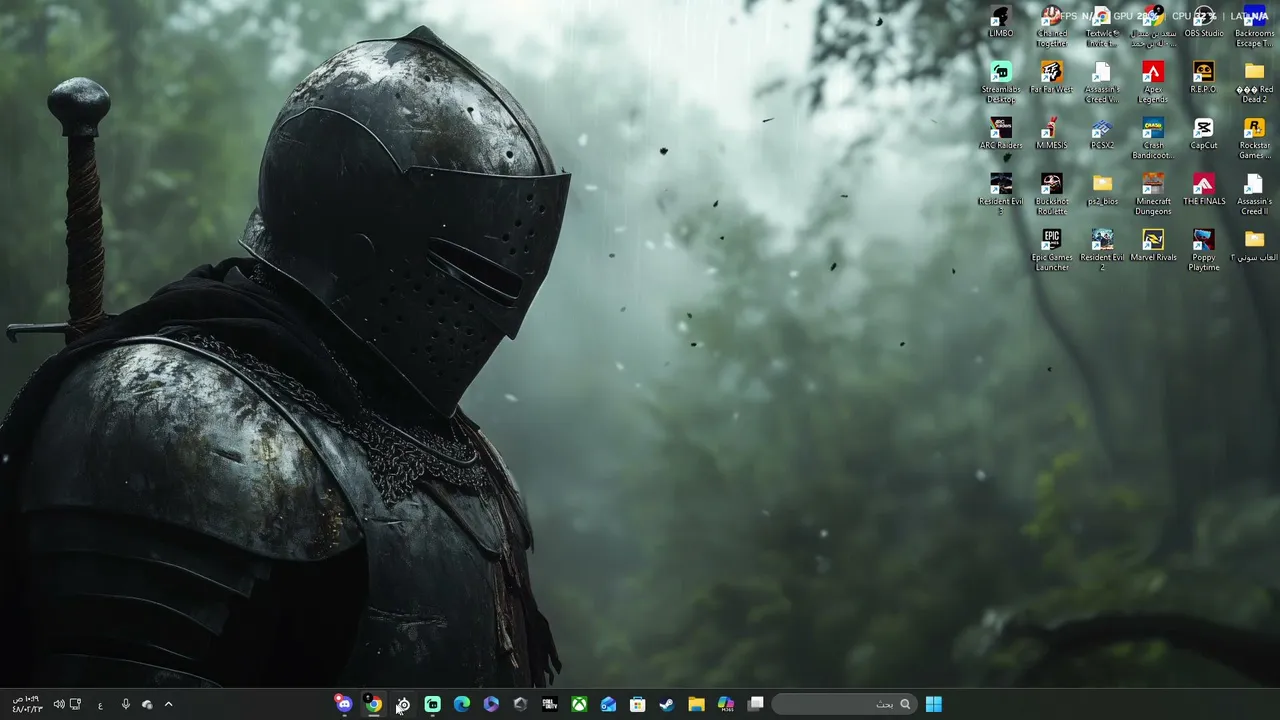1280x720 pixels.
Task: Click the Streamlabs Desktop shortcut on the desktop
Action: (1001, 83)
